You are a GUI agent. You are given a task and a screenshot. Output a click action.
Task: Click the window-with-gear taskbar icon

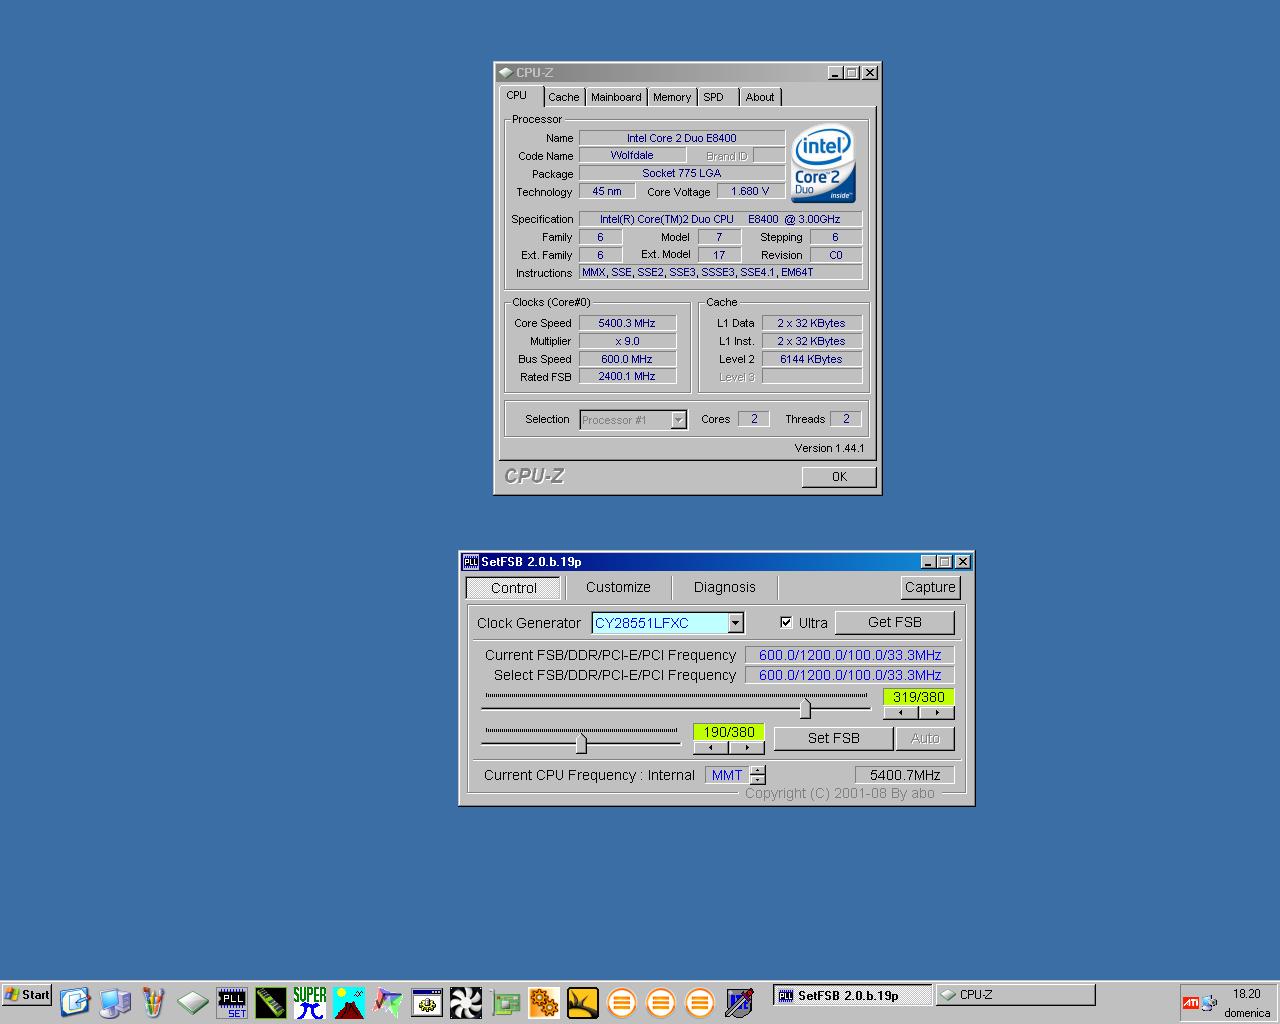coord(427,1002)
